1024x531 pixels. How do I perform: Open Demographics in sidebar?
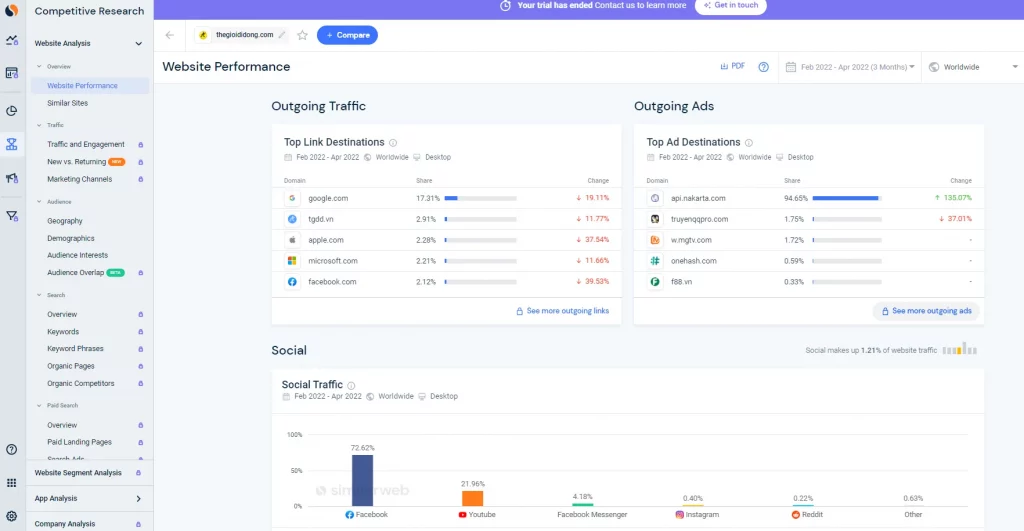(x=71, y=238)
